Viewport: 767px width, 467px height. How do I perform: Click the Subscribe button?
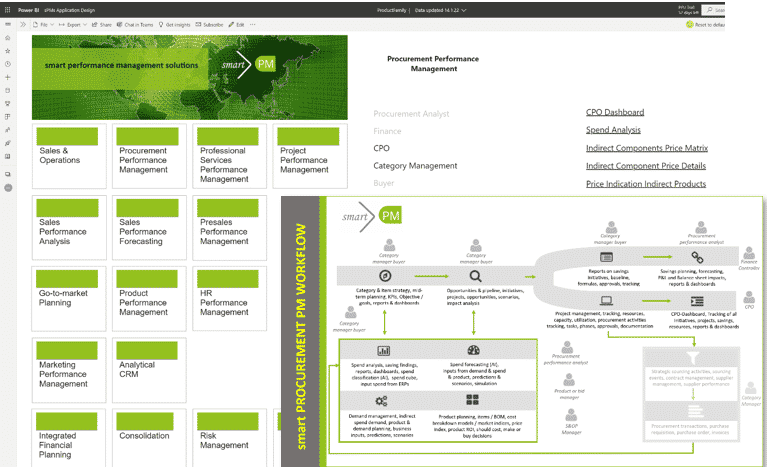[x=209, y=24]
